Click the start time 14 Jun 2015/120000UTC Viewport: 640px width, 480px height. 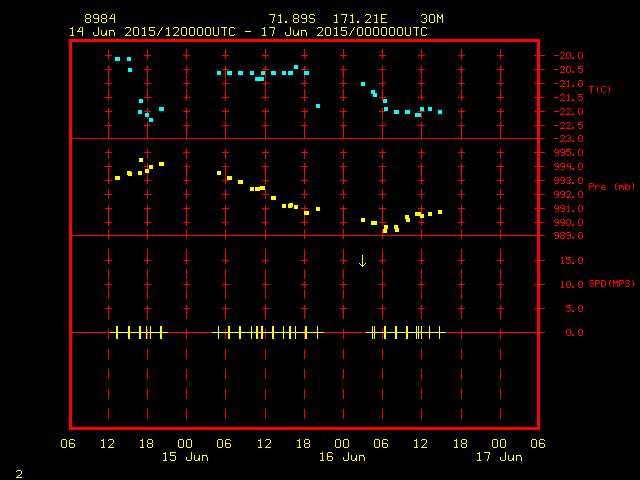[x=152, y=32]
